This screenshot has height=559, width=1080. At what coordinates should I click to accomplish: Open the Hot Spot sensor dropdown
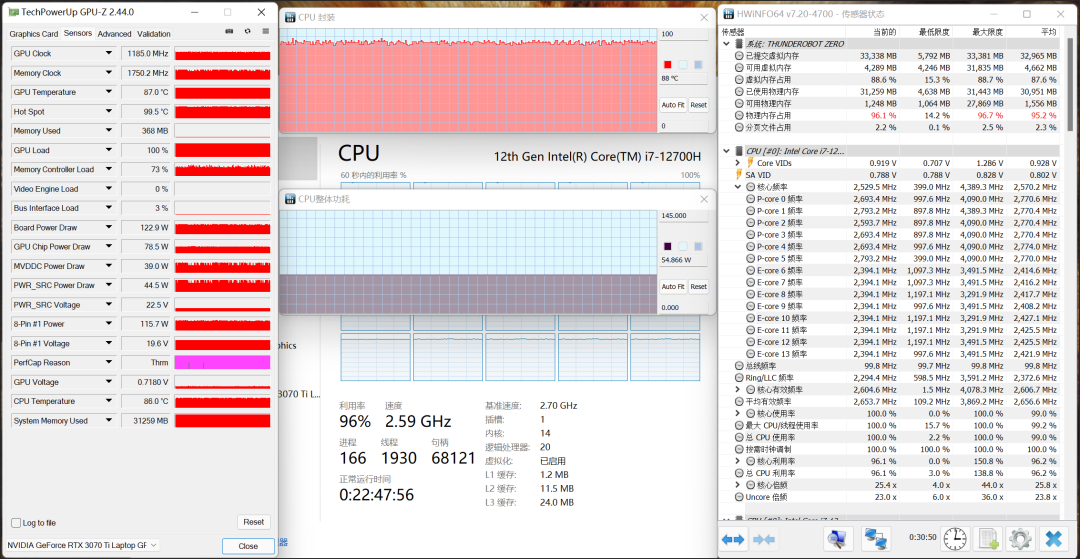[x=108, y=112]
